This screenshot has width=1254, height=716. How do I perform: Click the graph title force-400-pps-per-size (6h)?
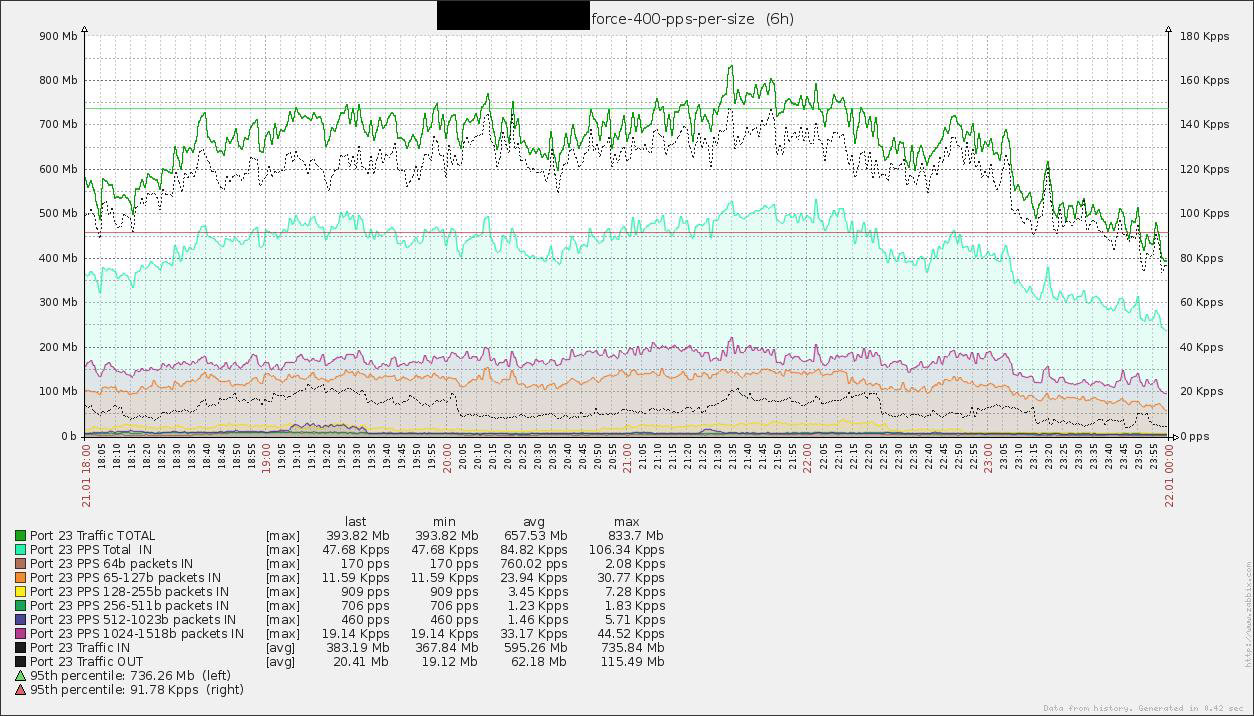click(692, 18)
